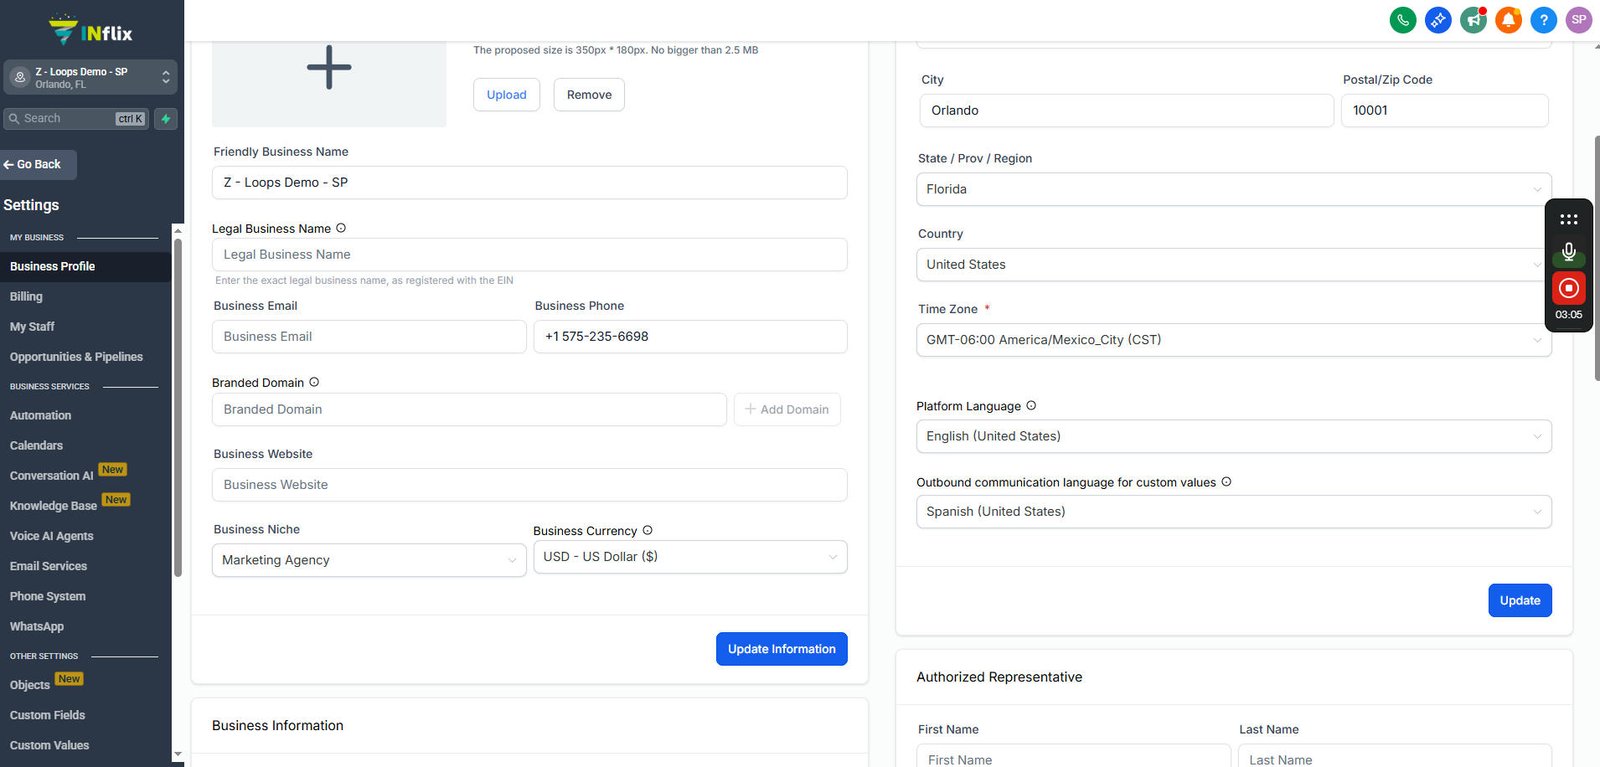Click info icon beside Legal Business Name
The height and width of the screenshot is (767, 1600).
pyautogui.click(x=341, y=228)
